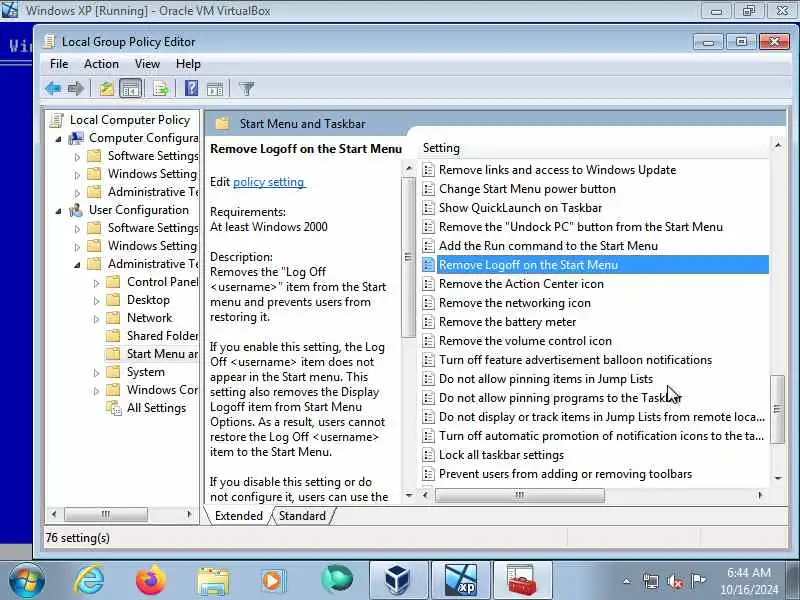Select Remove links and access to Windows Update
The height and width of the screenshot is (600, 800).
pyautogui.click(x=558, y=170)
